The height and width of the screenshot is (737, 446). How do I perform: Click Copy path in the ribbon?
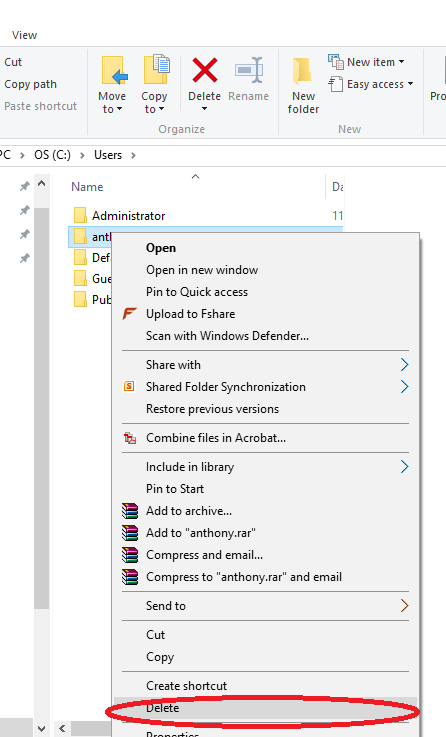[x=31, y=84]
